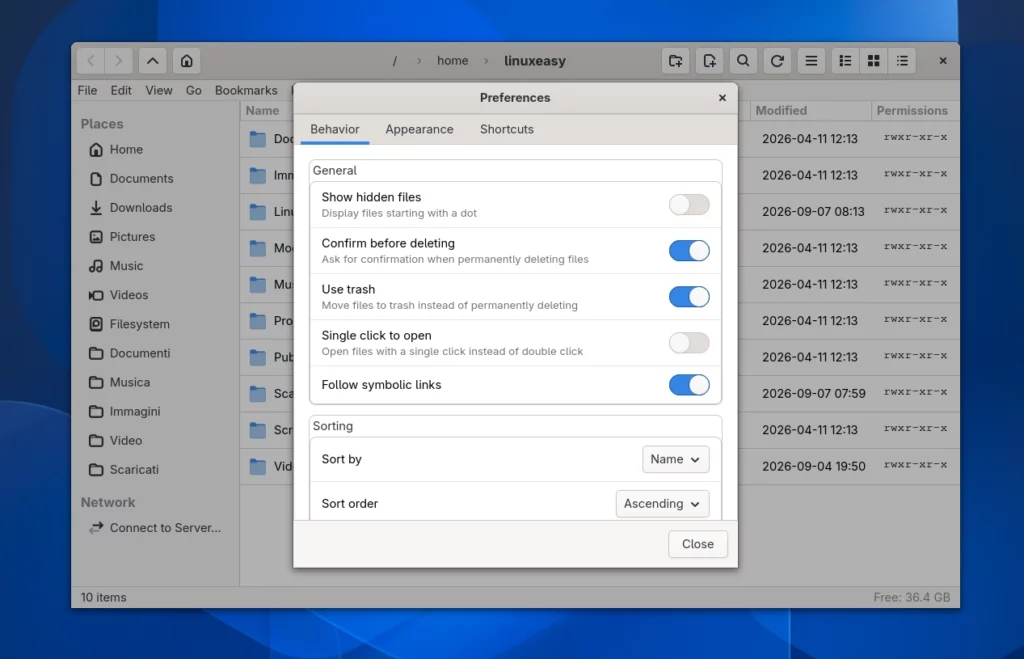1024x659 pixels.
Task: Select the Behavior tab
Action: coord(335,129)
